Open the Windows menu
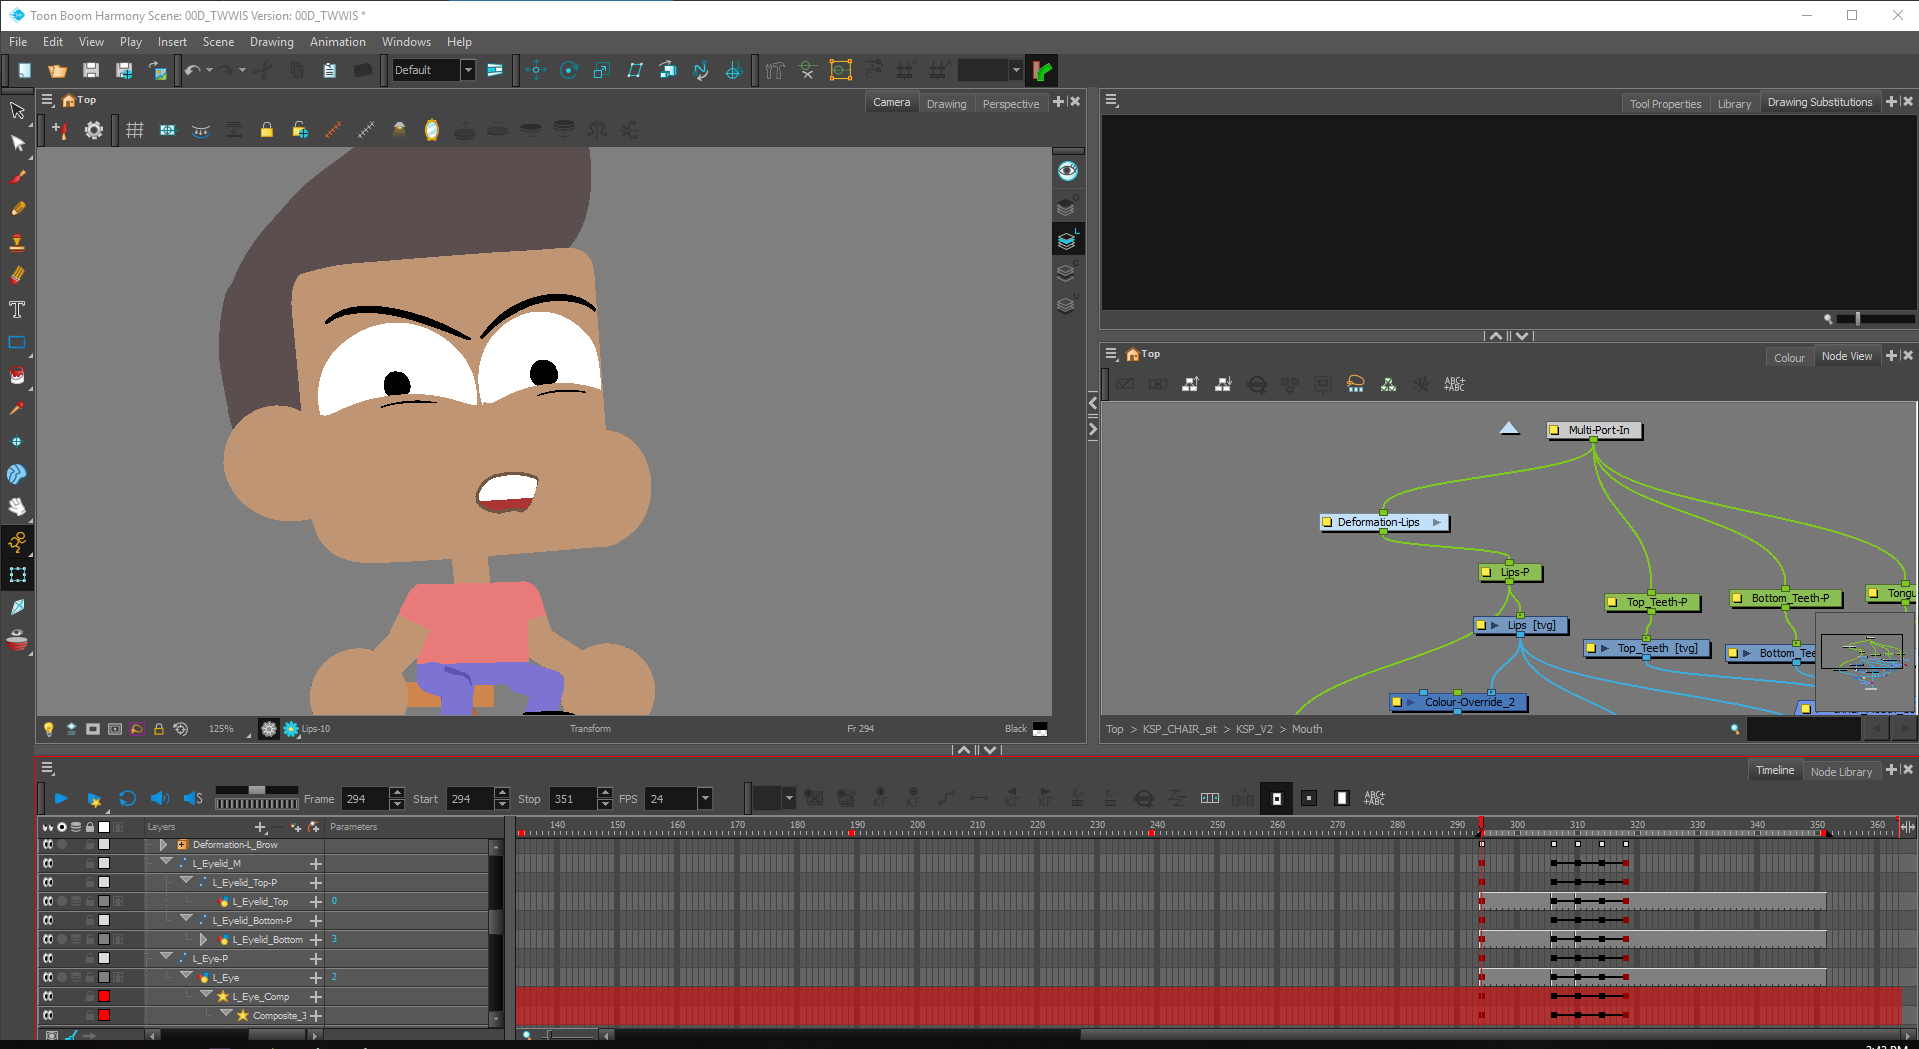This screenshot has width=1919, height=1049. (x=406, y=42)
